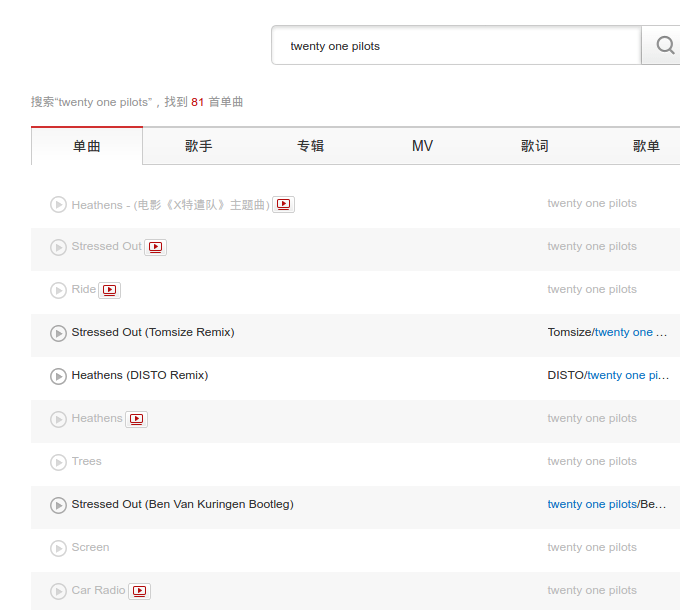Screen dimensions: 680x610
Task: Click the title text 'Stressed Out' in MV row
Action: pos(106,246)
